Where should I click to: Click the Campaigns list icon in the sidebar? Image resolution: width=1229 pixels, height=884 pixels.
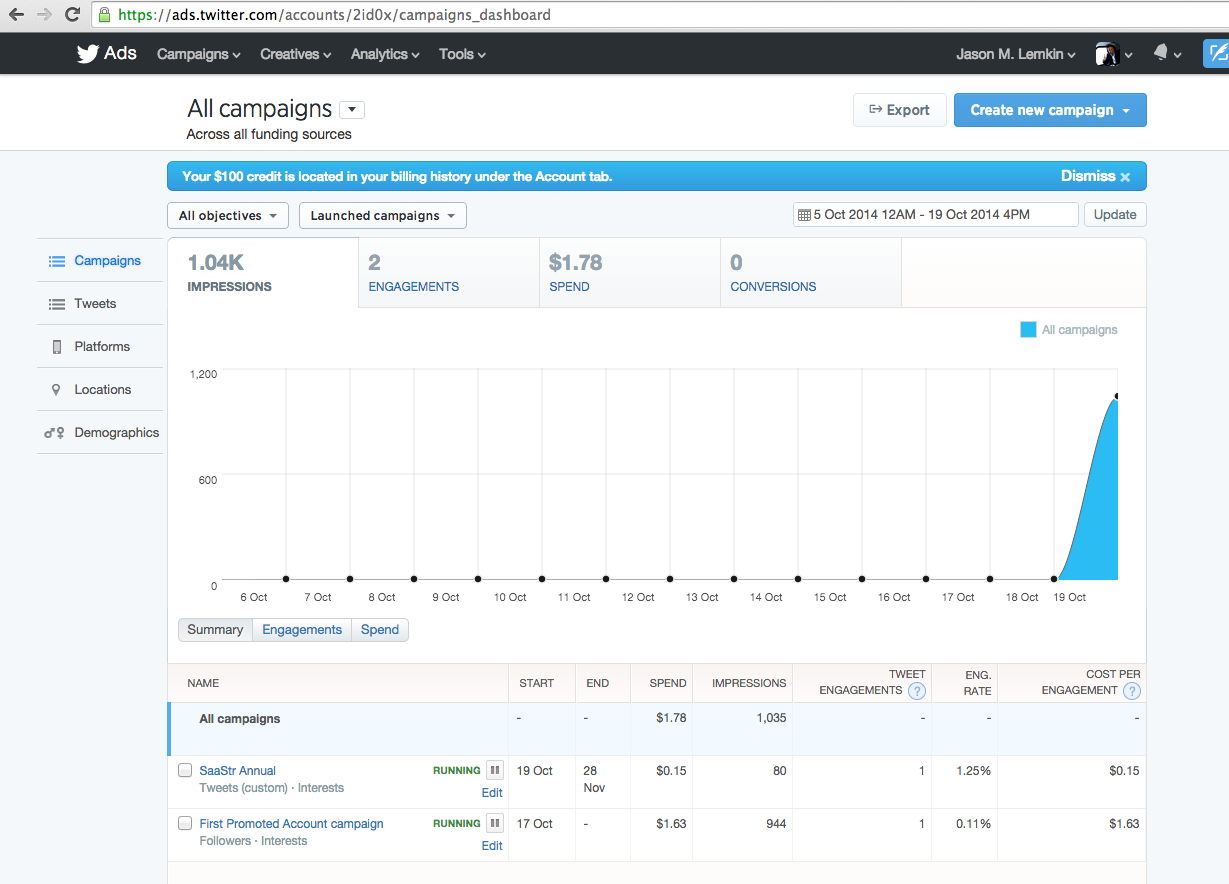[x=57, y=261]
